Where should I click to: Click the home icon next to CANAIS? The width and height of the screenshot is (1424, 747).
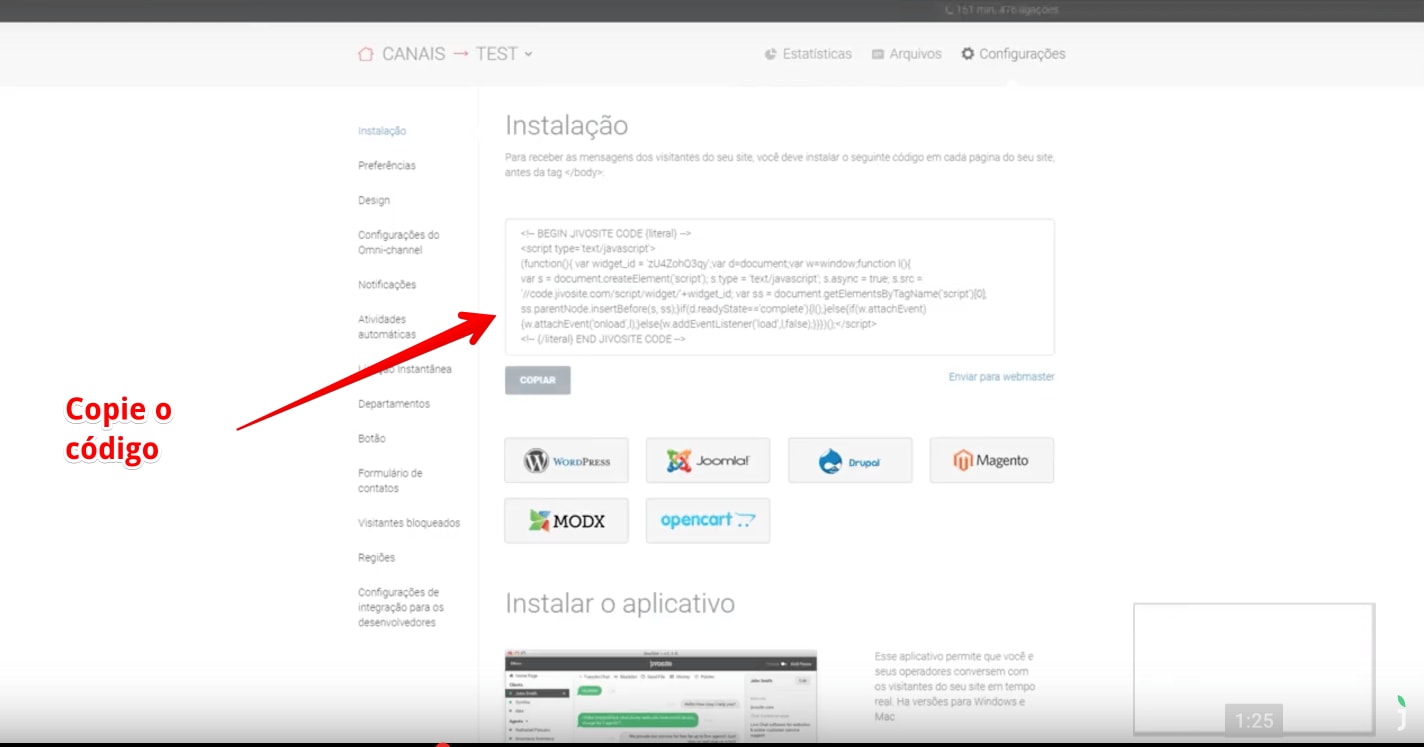tap(366, 54)
